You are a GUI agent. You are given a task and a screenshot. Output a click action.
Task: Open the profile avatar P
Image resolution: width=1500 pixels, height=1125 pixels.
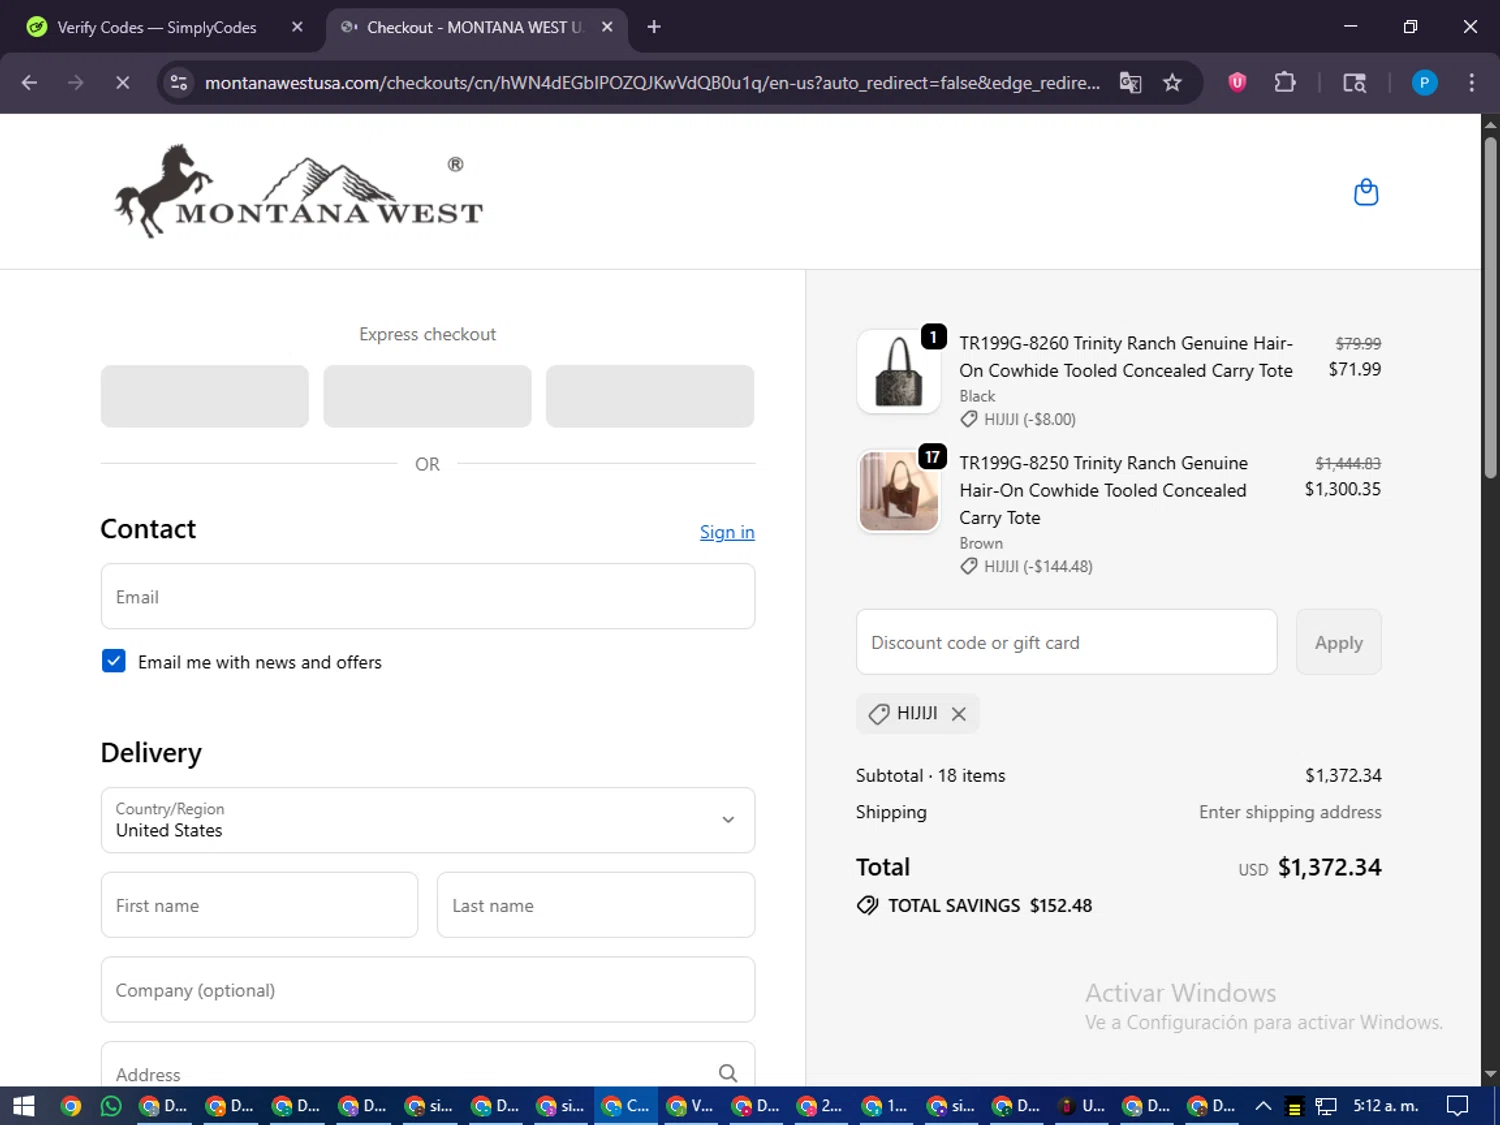[1424, 83]
